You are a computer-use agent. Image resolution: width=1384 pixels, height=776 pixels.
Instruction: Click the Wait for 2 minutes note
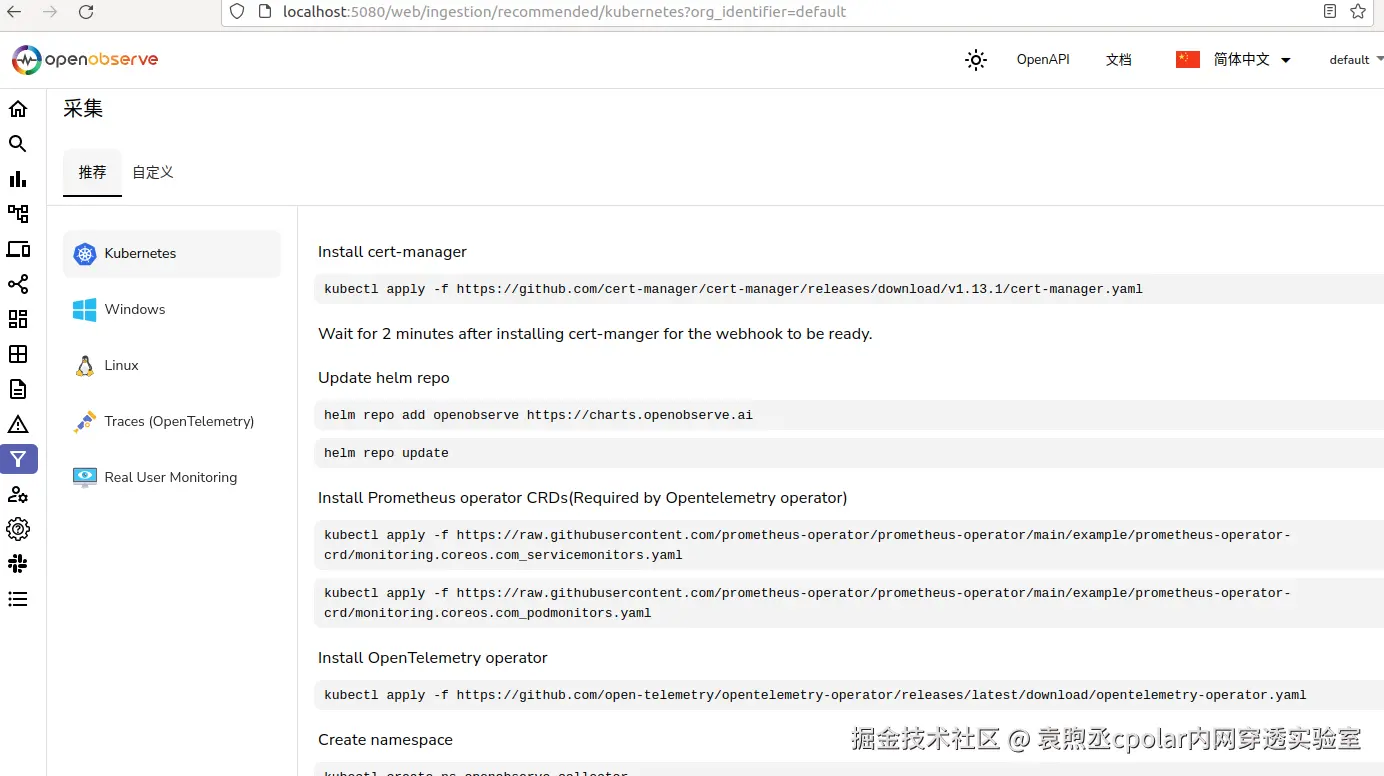(x=595, y=334)
